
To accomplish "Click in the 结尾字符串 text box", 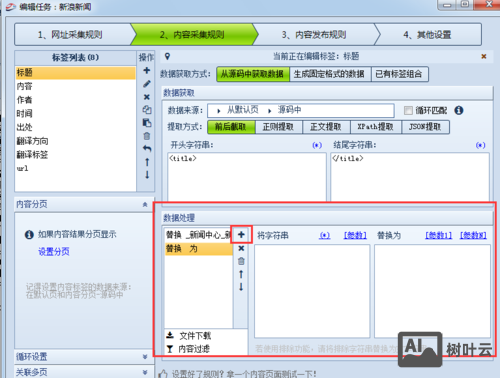I will point(410,177).
